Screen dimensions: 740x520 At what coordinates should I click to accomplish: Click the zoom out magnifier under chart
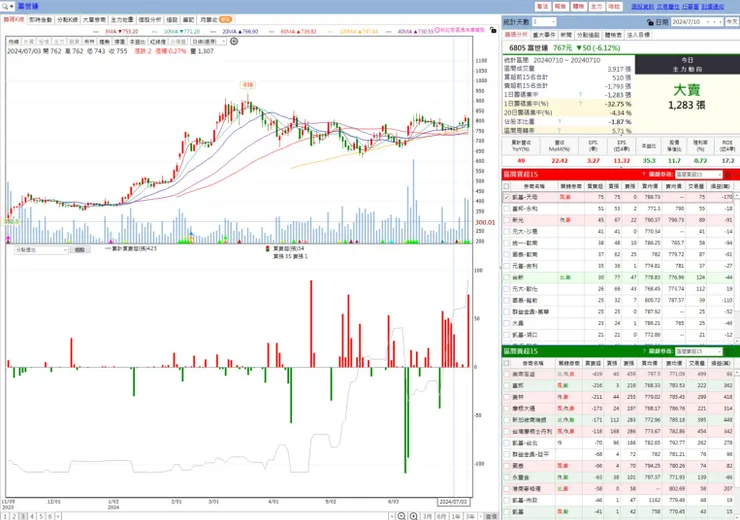[401, 516]
